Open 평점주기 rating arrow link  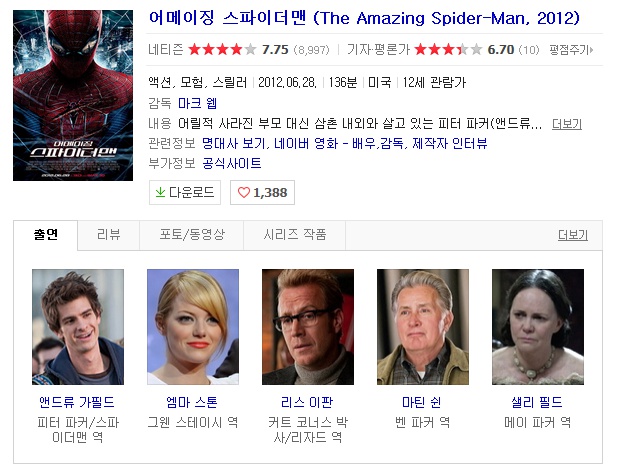point(571,50)
